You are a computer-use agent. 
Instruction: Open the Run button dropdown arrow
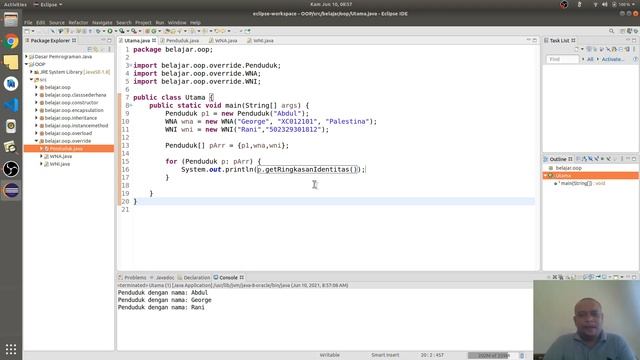pos(116,31)
